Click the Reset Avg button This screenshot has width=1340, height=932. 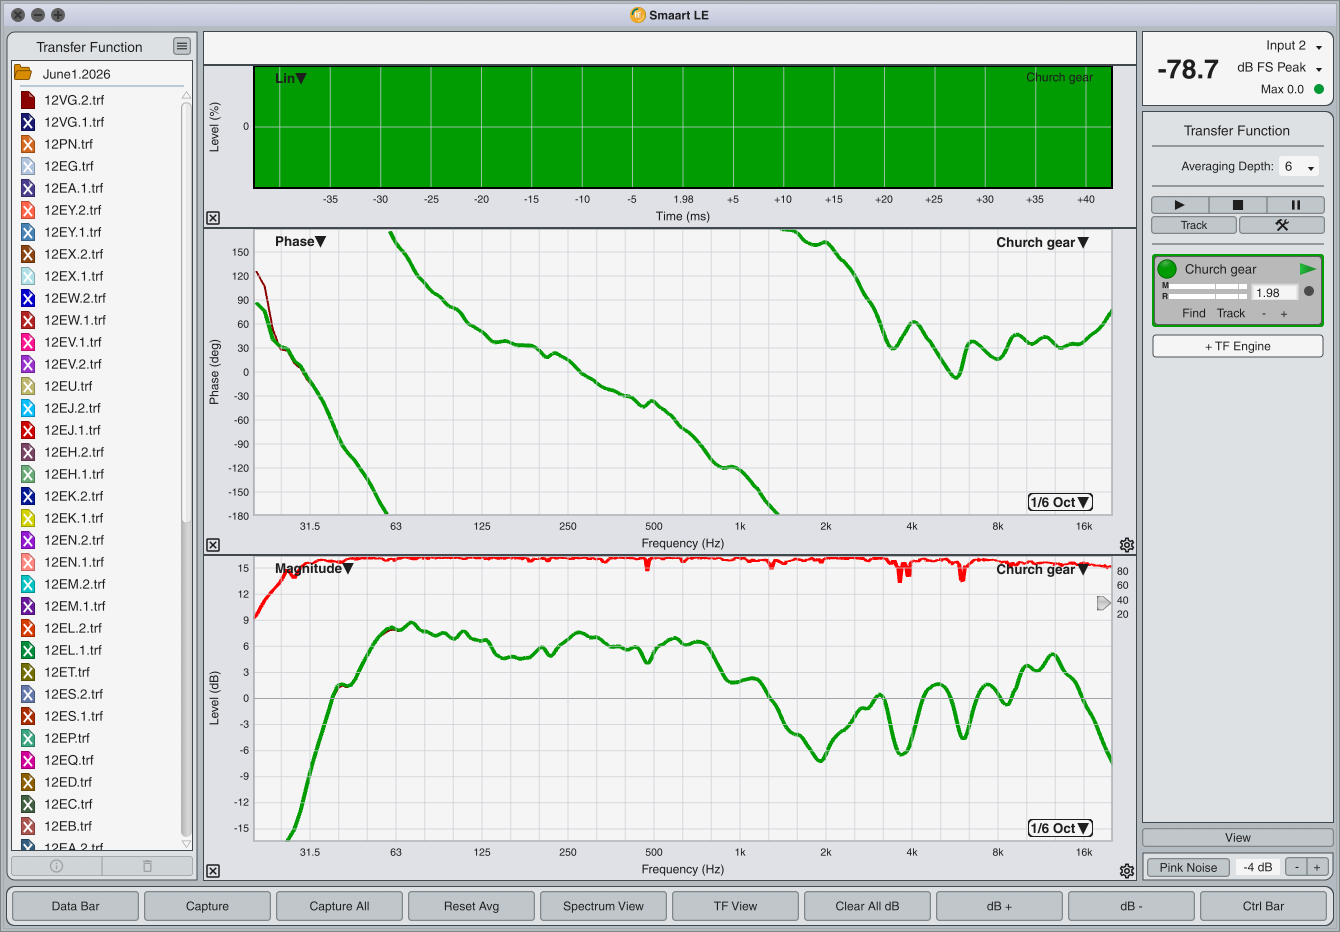[471, 906]
